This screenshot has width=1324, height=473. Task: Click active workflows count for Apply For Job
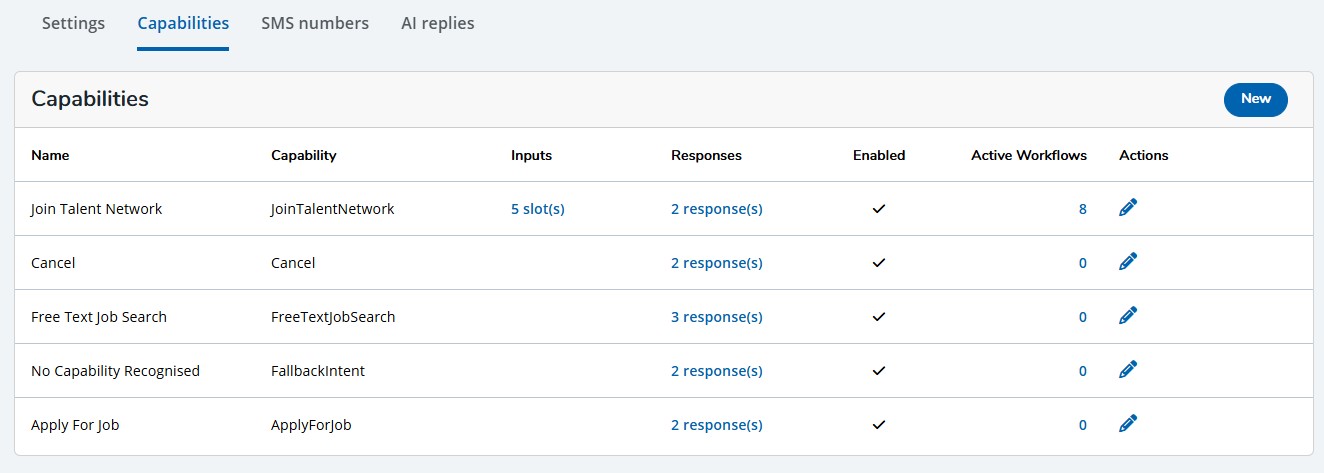[1082, 425]
